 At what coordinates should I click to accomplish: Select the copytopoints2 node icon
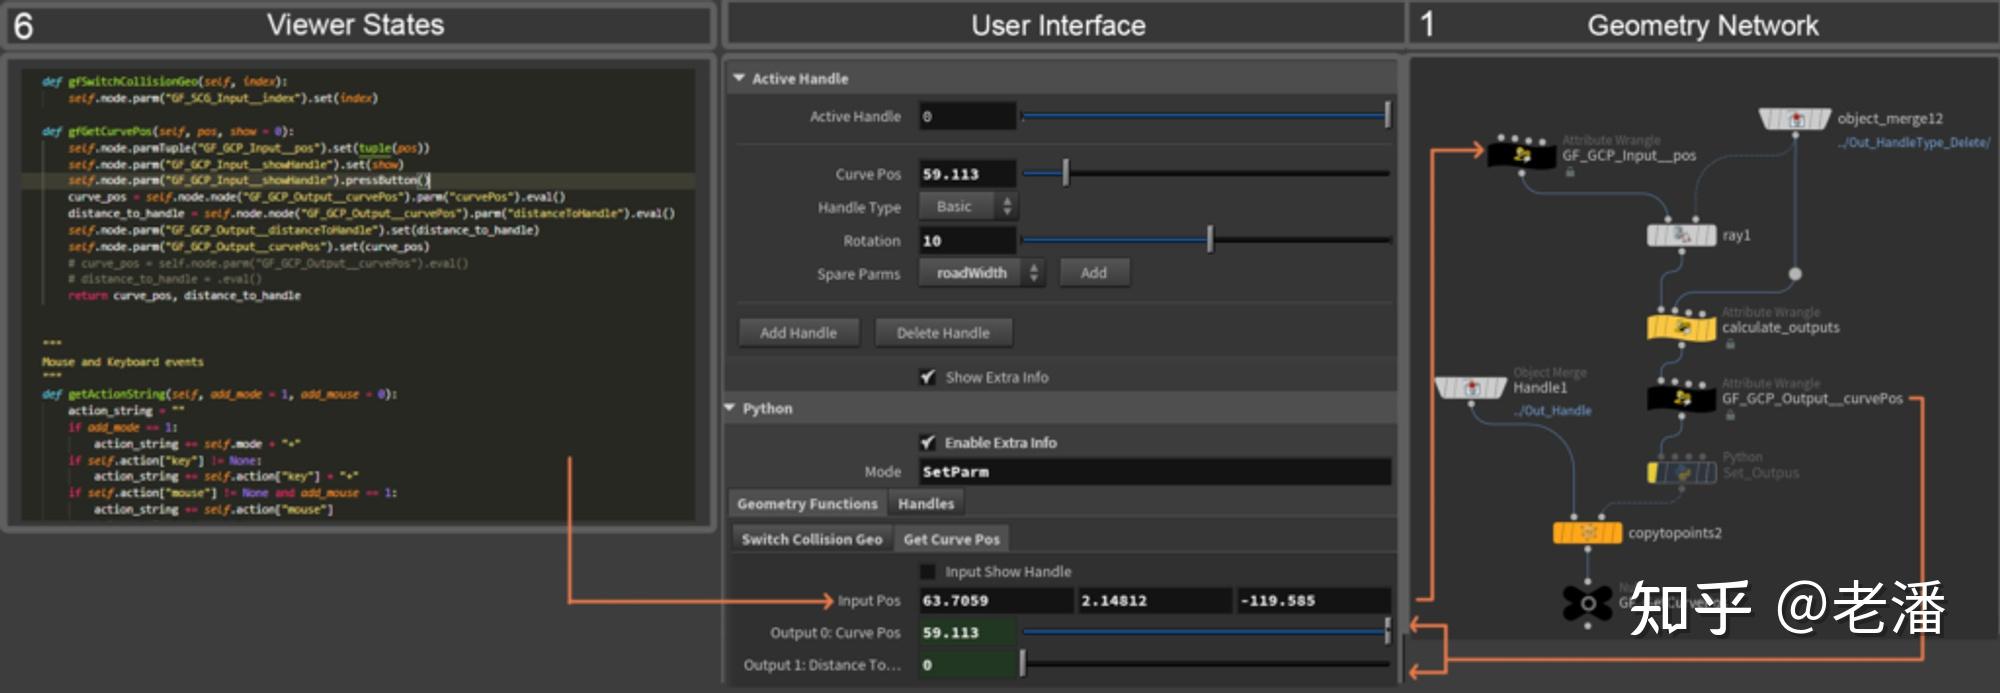point(1587,533)
